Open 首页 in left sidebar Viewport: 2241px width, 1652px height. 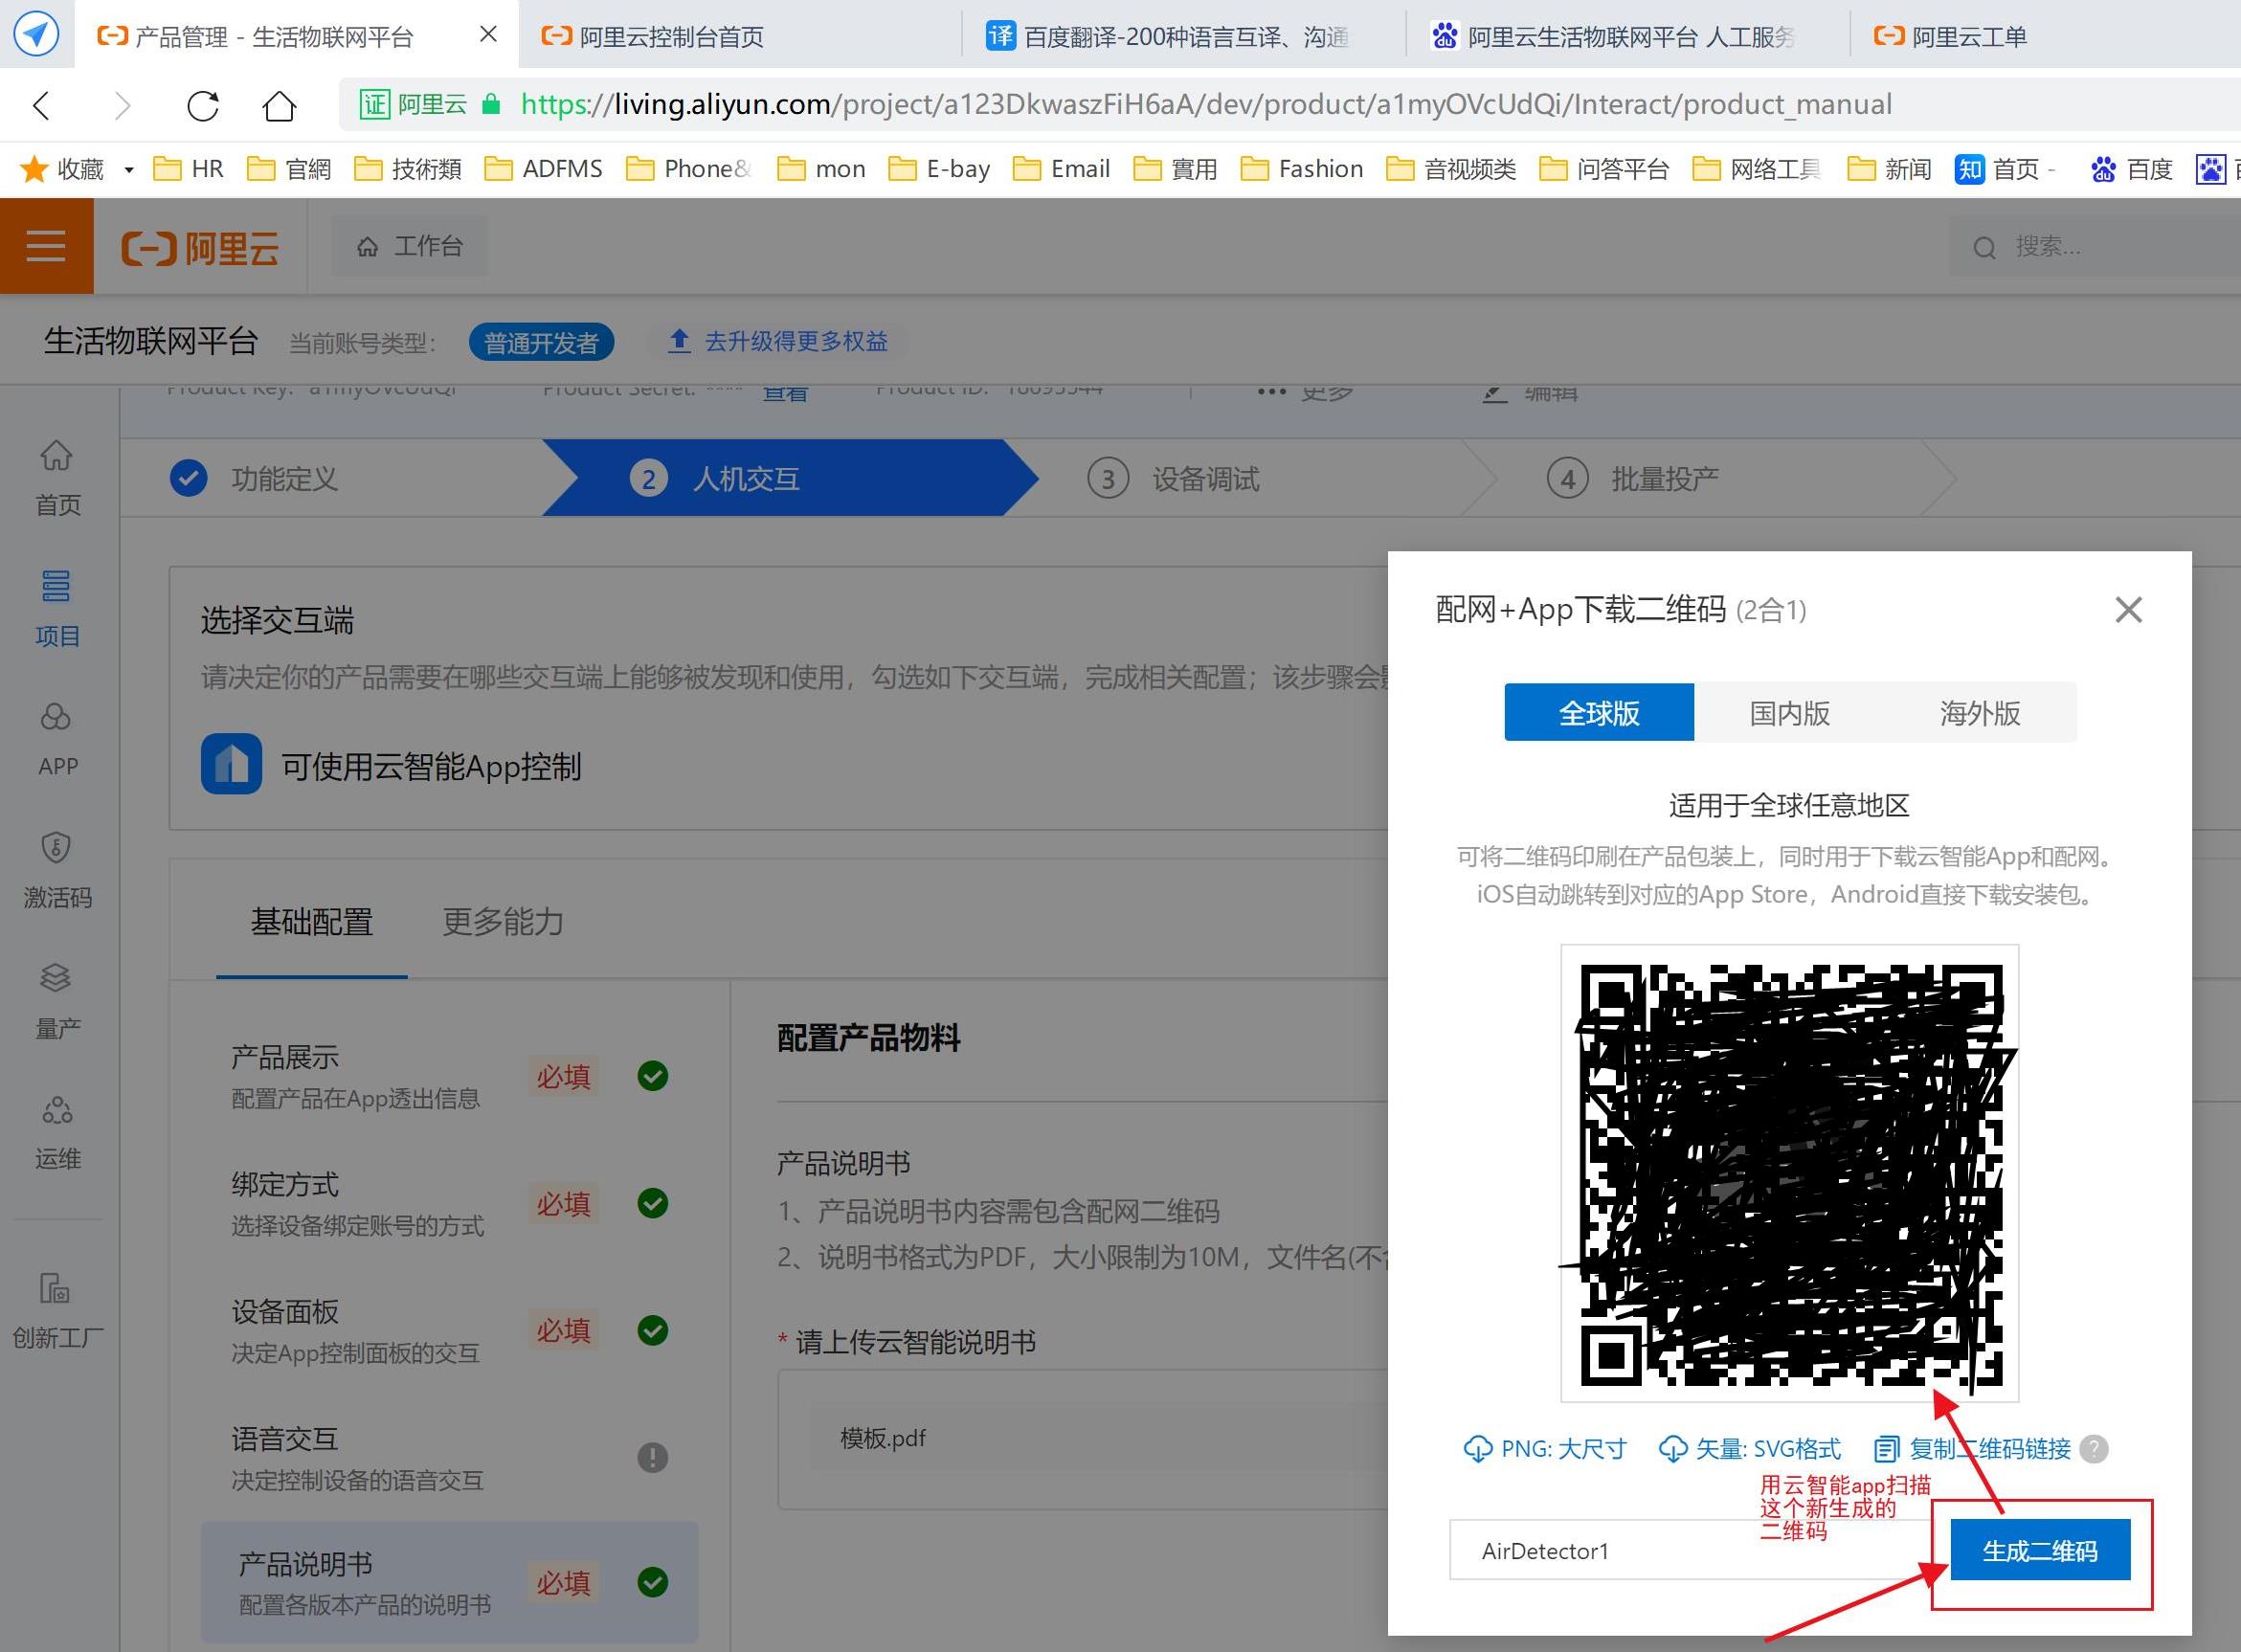[x=57, y=478]
